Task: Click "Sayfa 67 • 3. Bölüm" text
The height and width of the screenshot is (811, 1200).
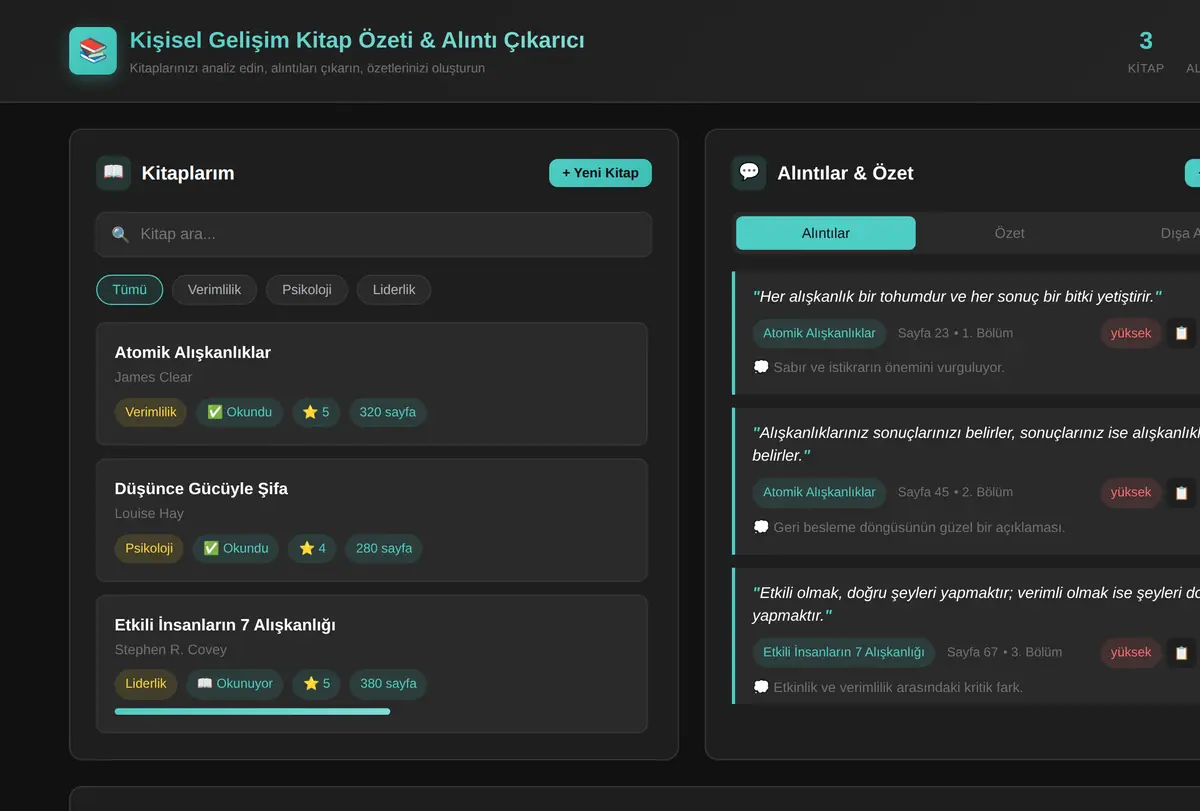Action: click(1004, 652)
